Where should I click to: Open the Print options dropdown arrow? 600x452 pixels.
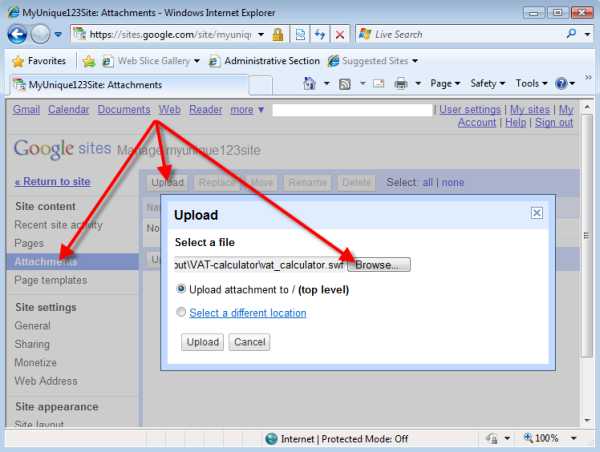coord(418,83)
